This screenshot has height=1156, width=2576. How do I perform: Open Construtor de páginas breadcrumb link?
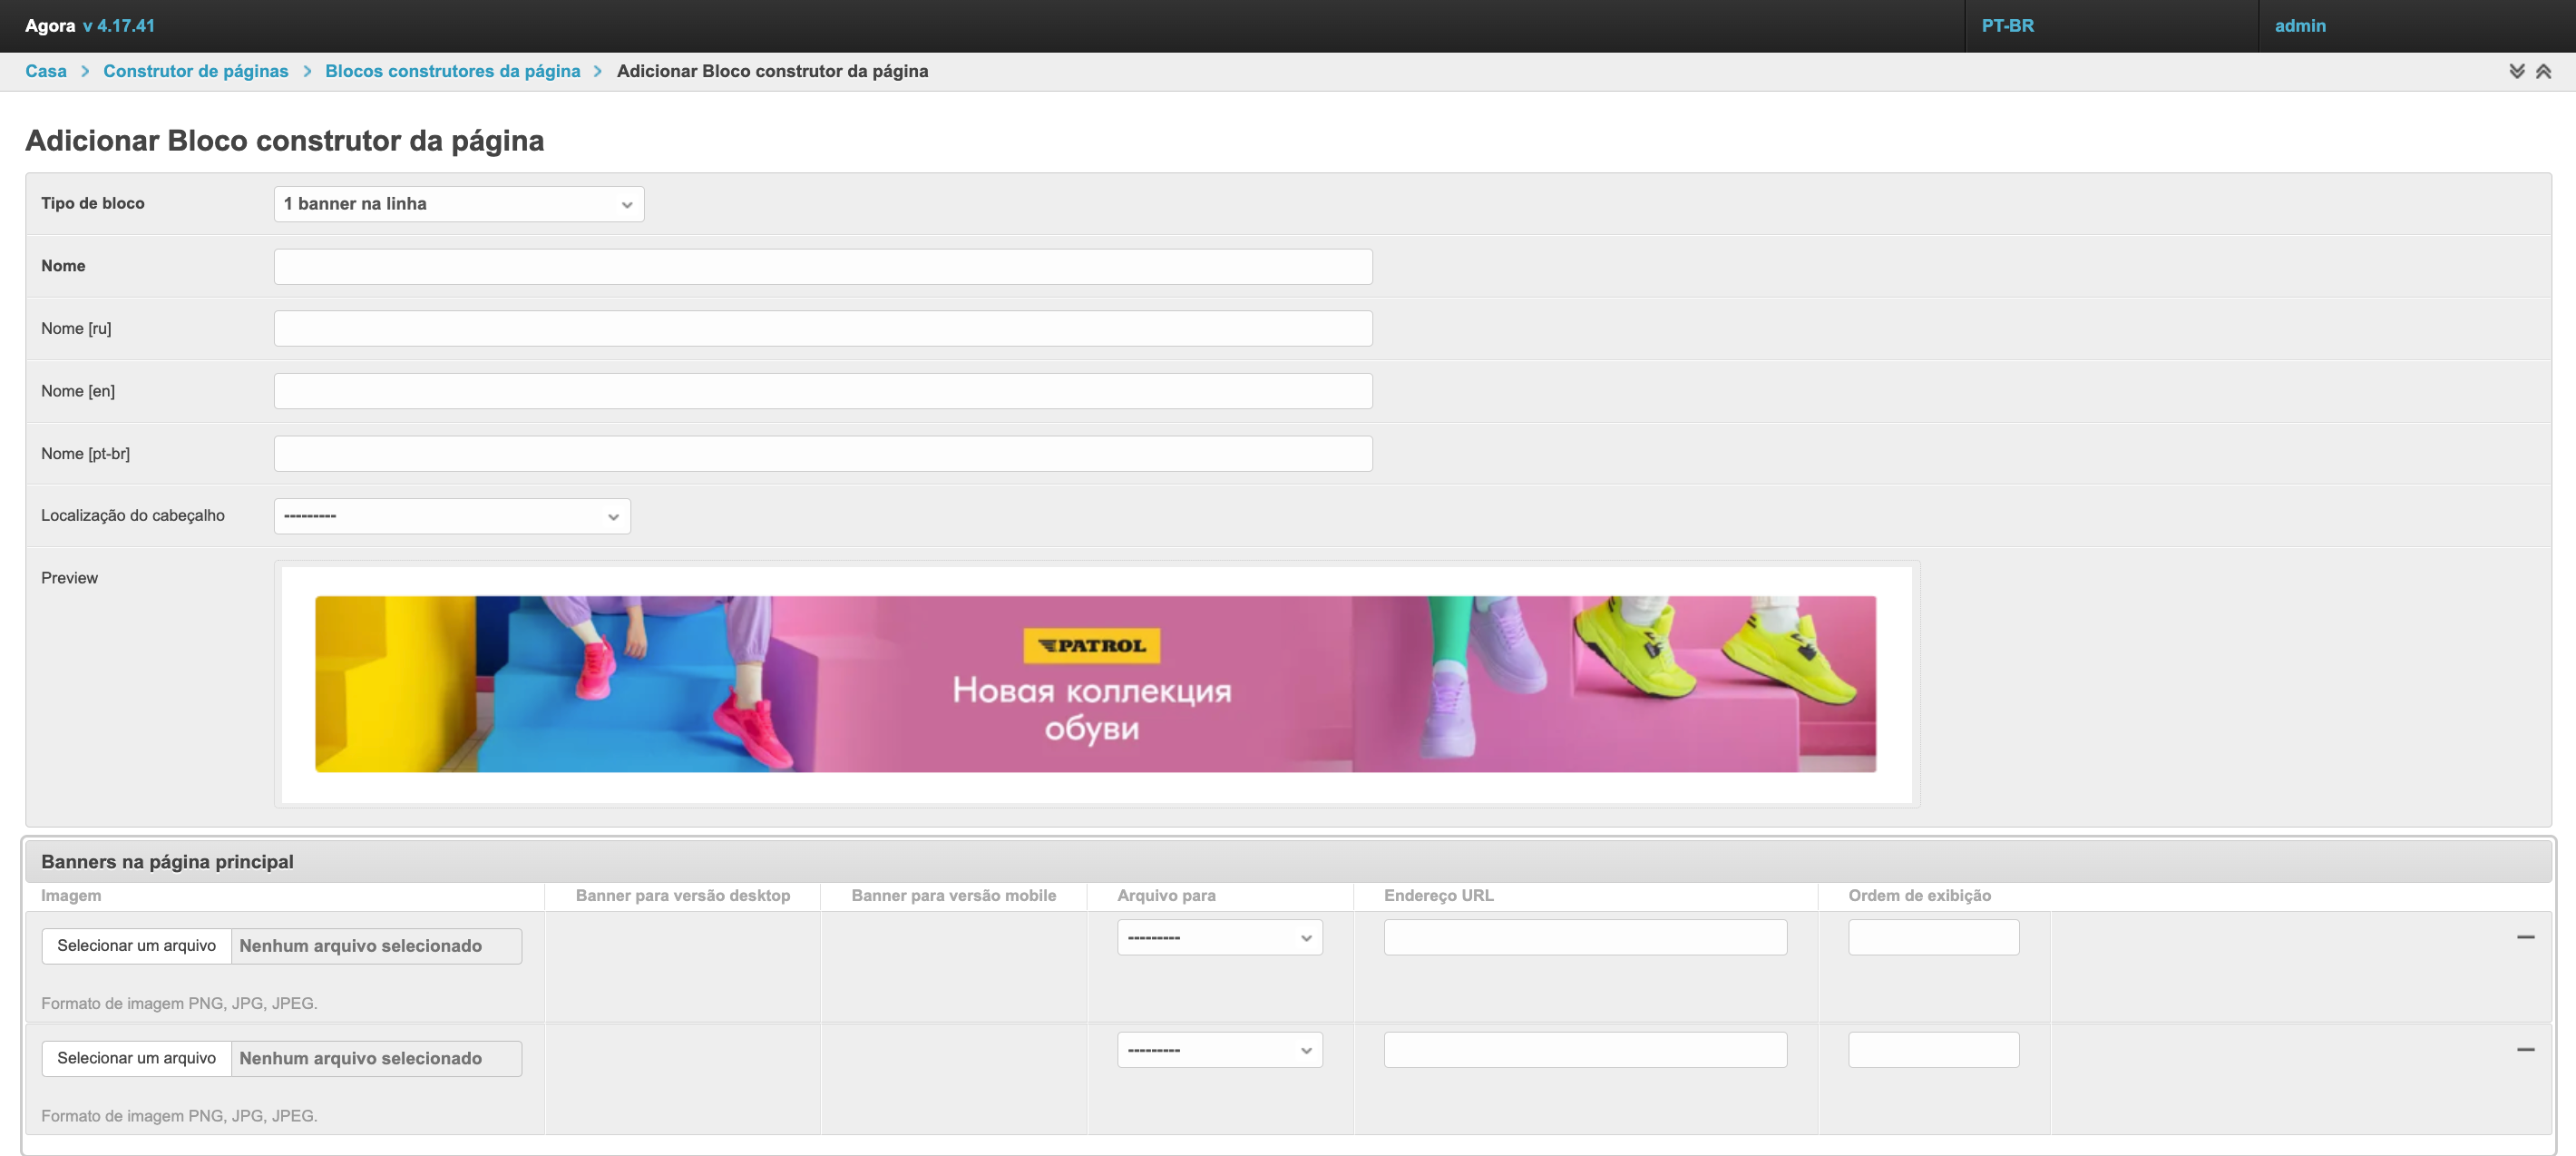pyautogui.click(x=195, y=71)
